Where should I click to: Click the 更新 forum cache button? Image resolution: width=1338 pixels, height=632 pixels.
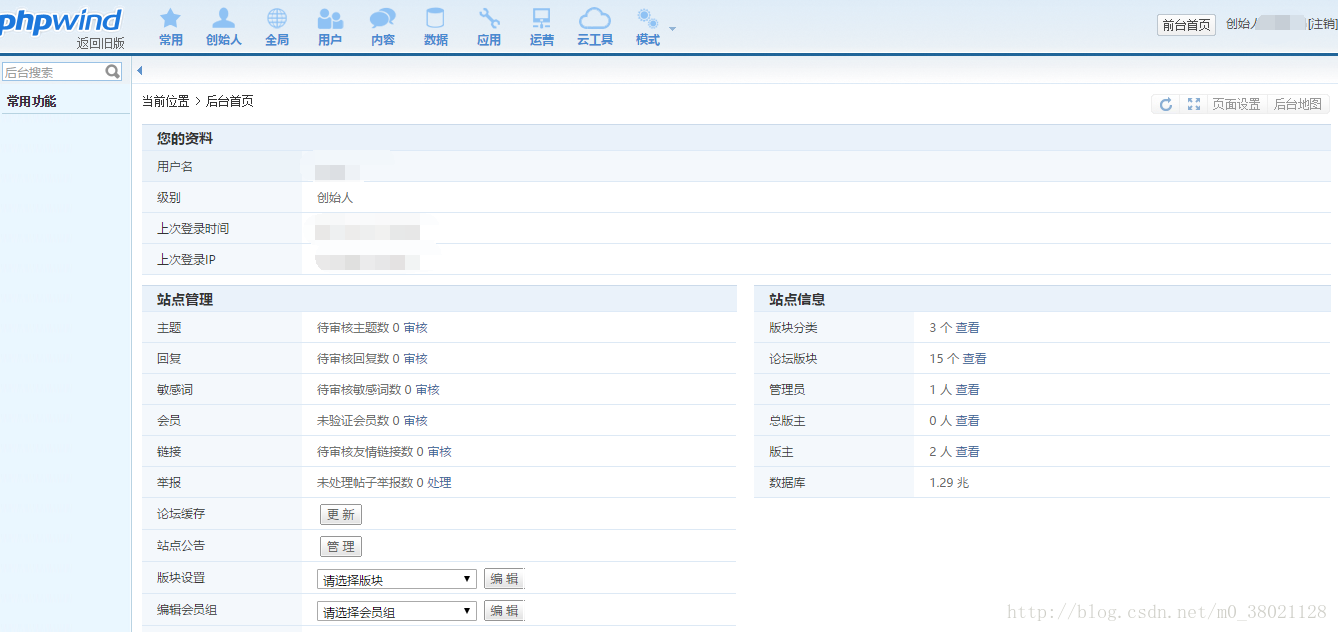coord(341,514)
